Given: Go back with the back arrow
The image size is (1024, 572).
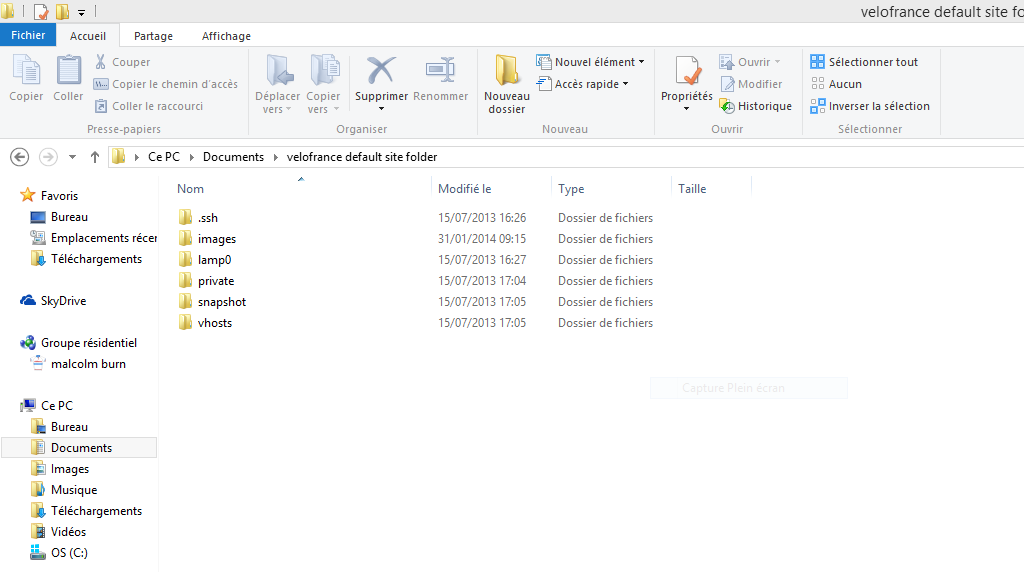Looking at the screenshot, I should [20, 157].
